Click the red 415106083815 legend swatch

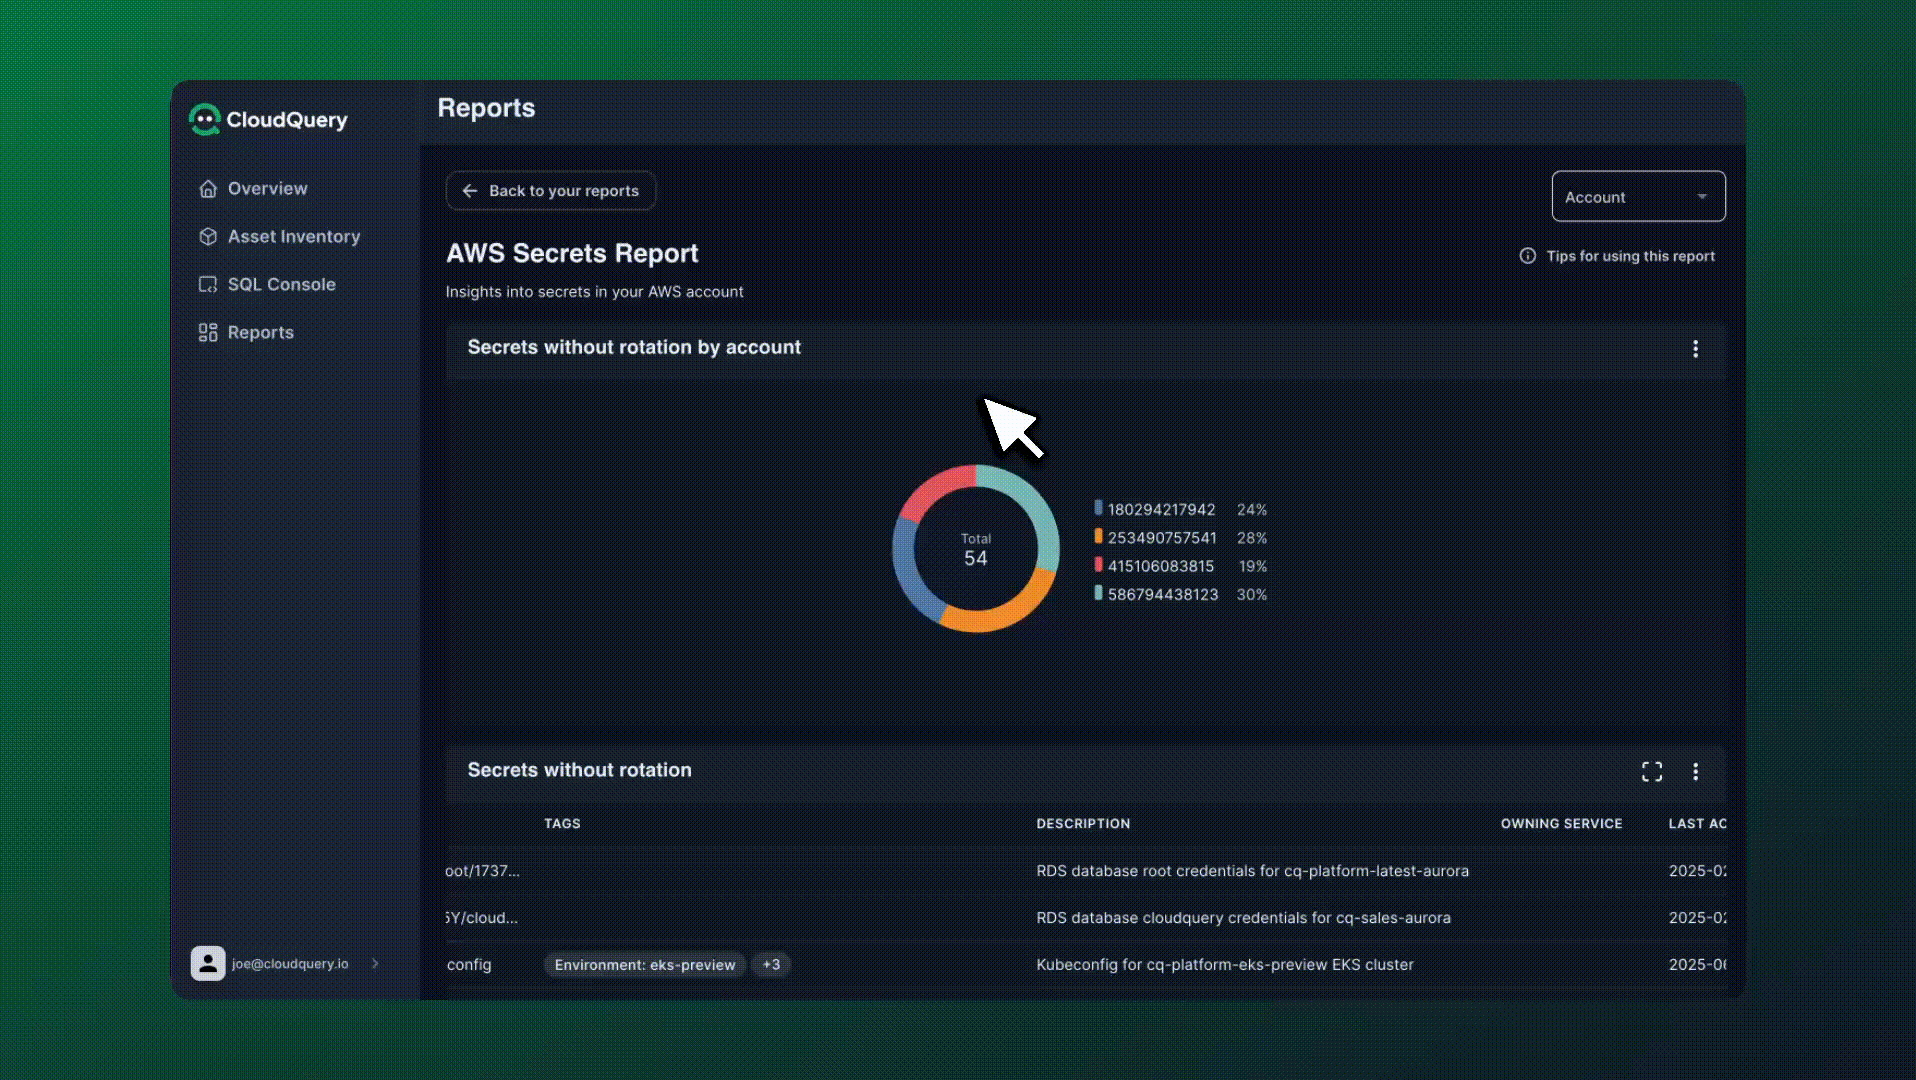(1098, 565)
